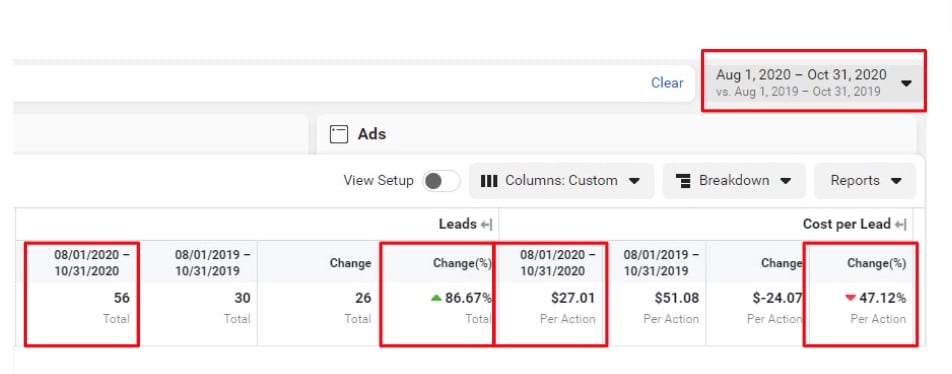Image resolution: width=952 pixels, height=374 pixels.
Task: Select the Leads 30 total value
Action: pos(242,298)
